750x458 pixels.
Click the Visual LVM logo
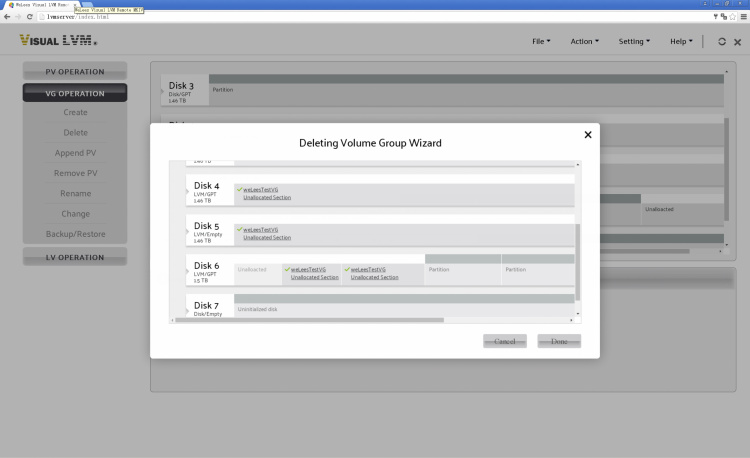click(x=58, y=41)
